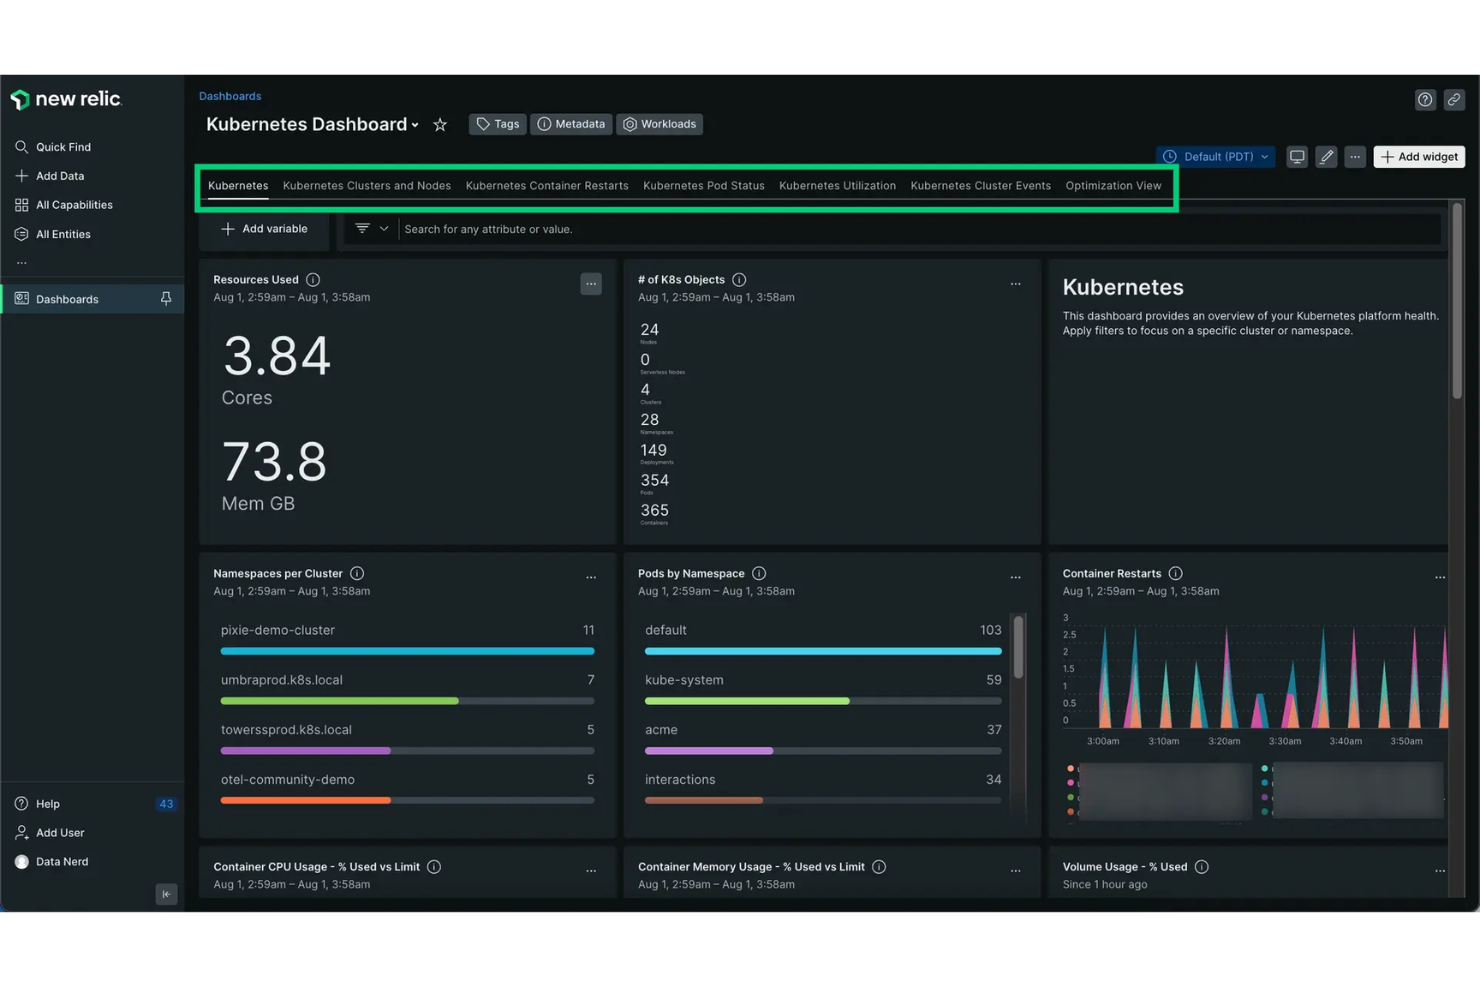Show info for # of K8s Objects
1480x987 pixels.
pos(739,280)
